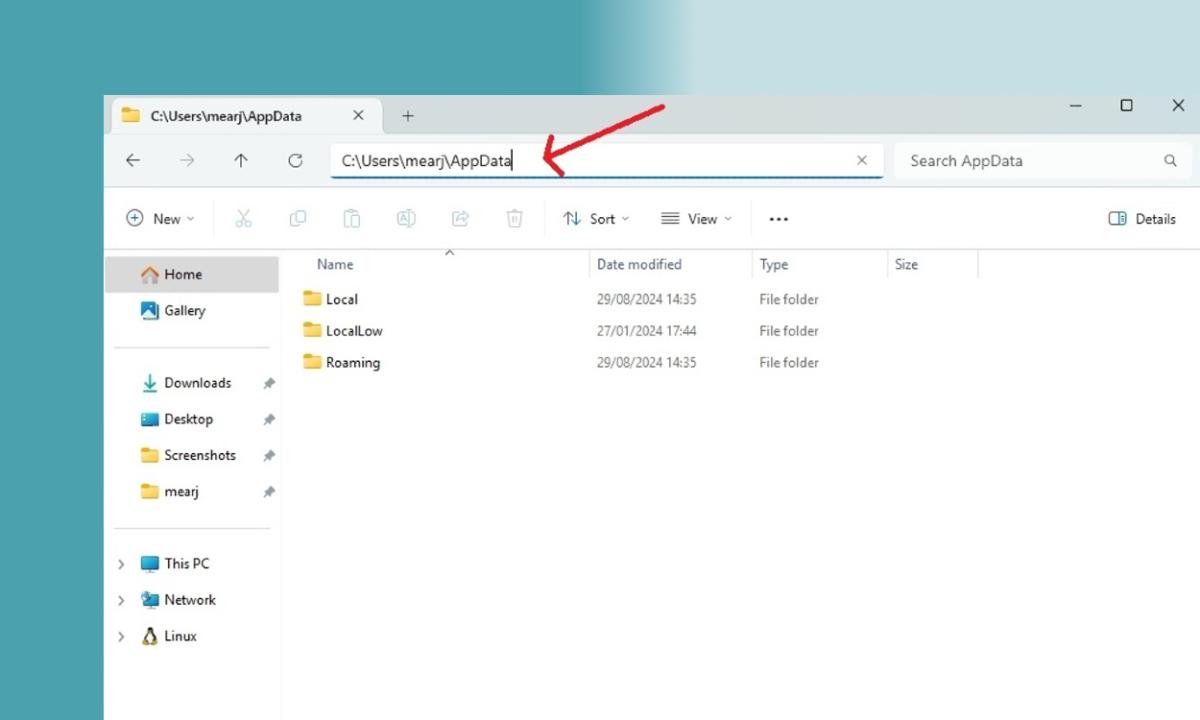1200x720 pixels.
Task: Click the Copy icon
Action: (x=297, y=218)
